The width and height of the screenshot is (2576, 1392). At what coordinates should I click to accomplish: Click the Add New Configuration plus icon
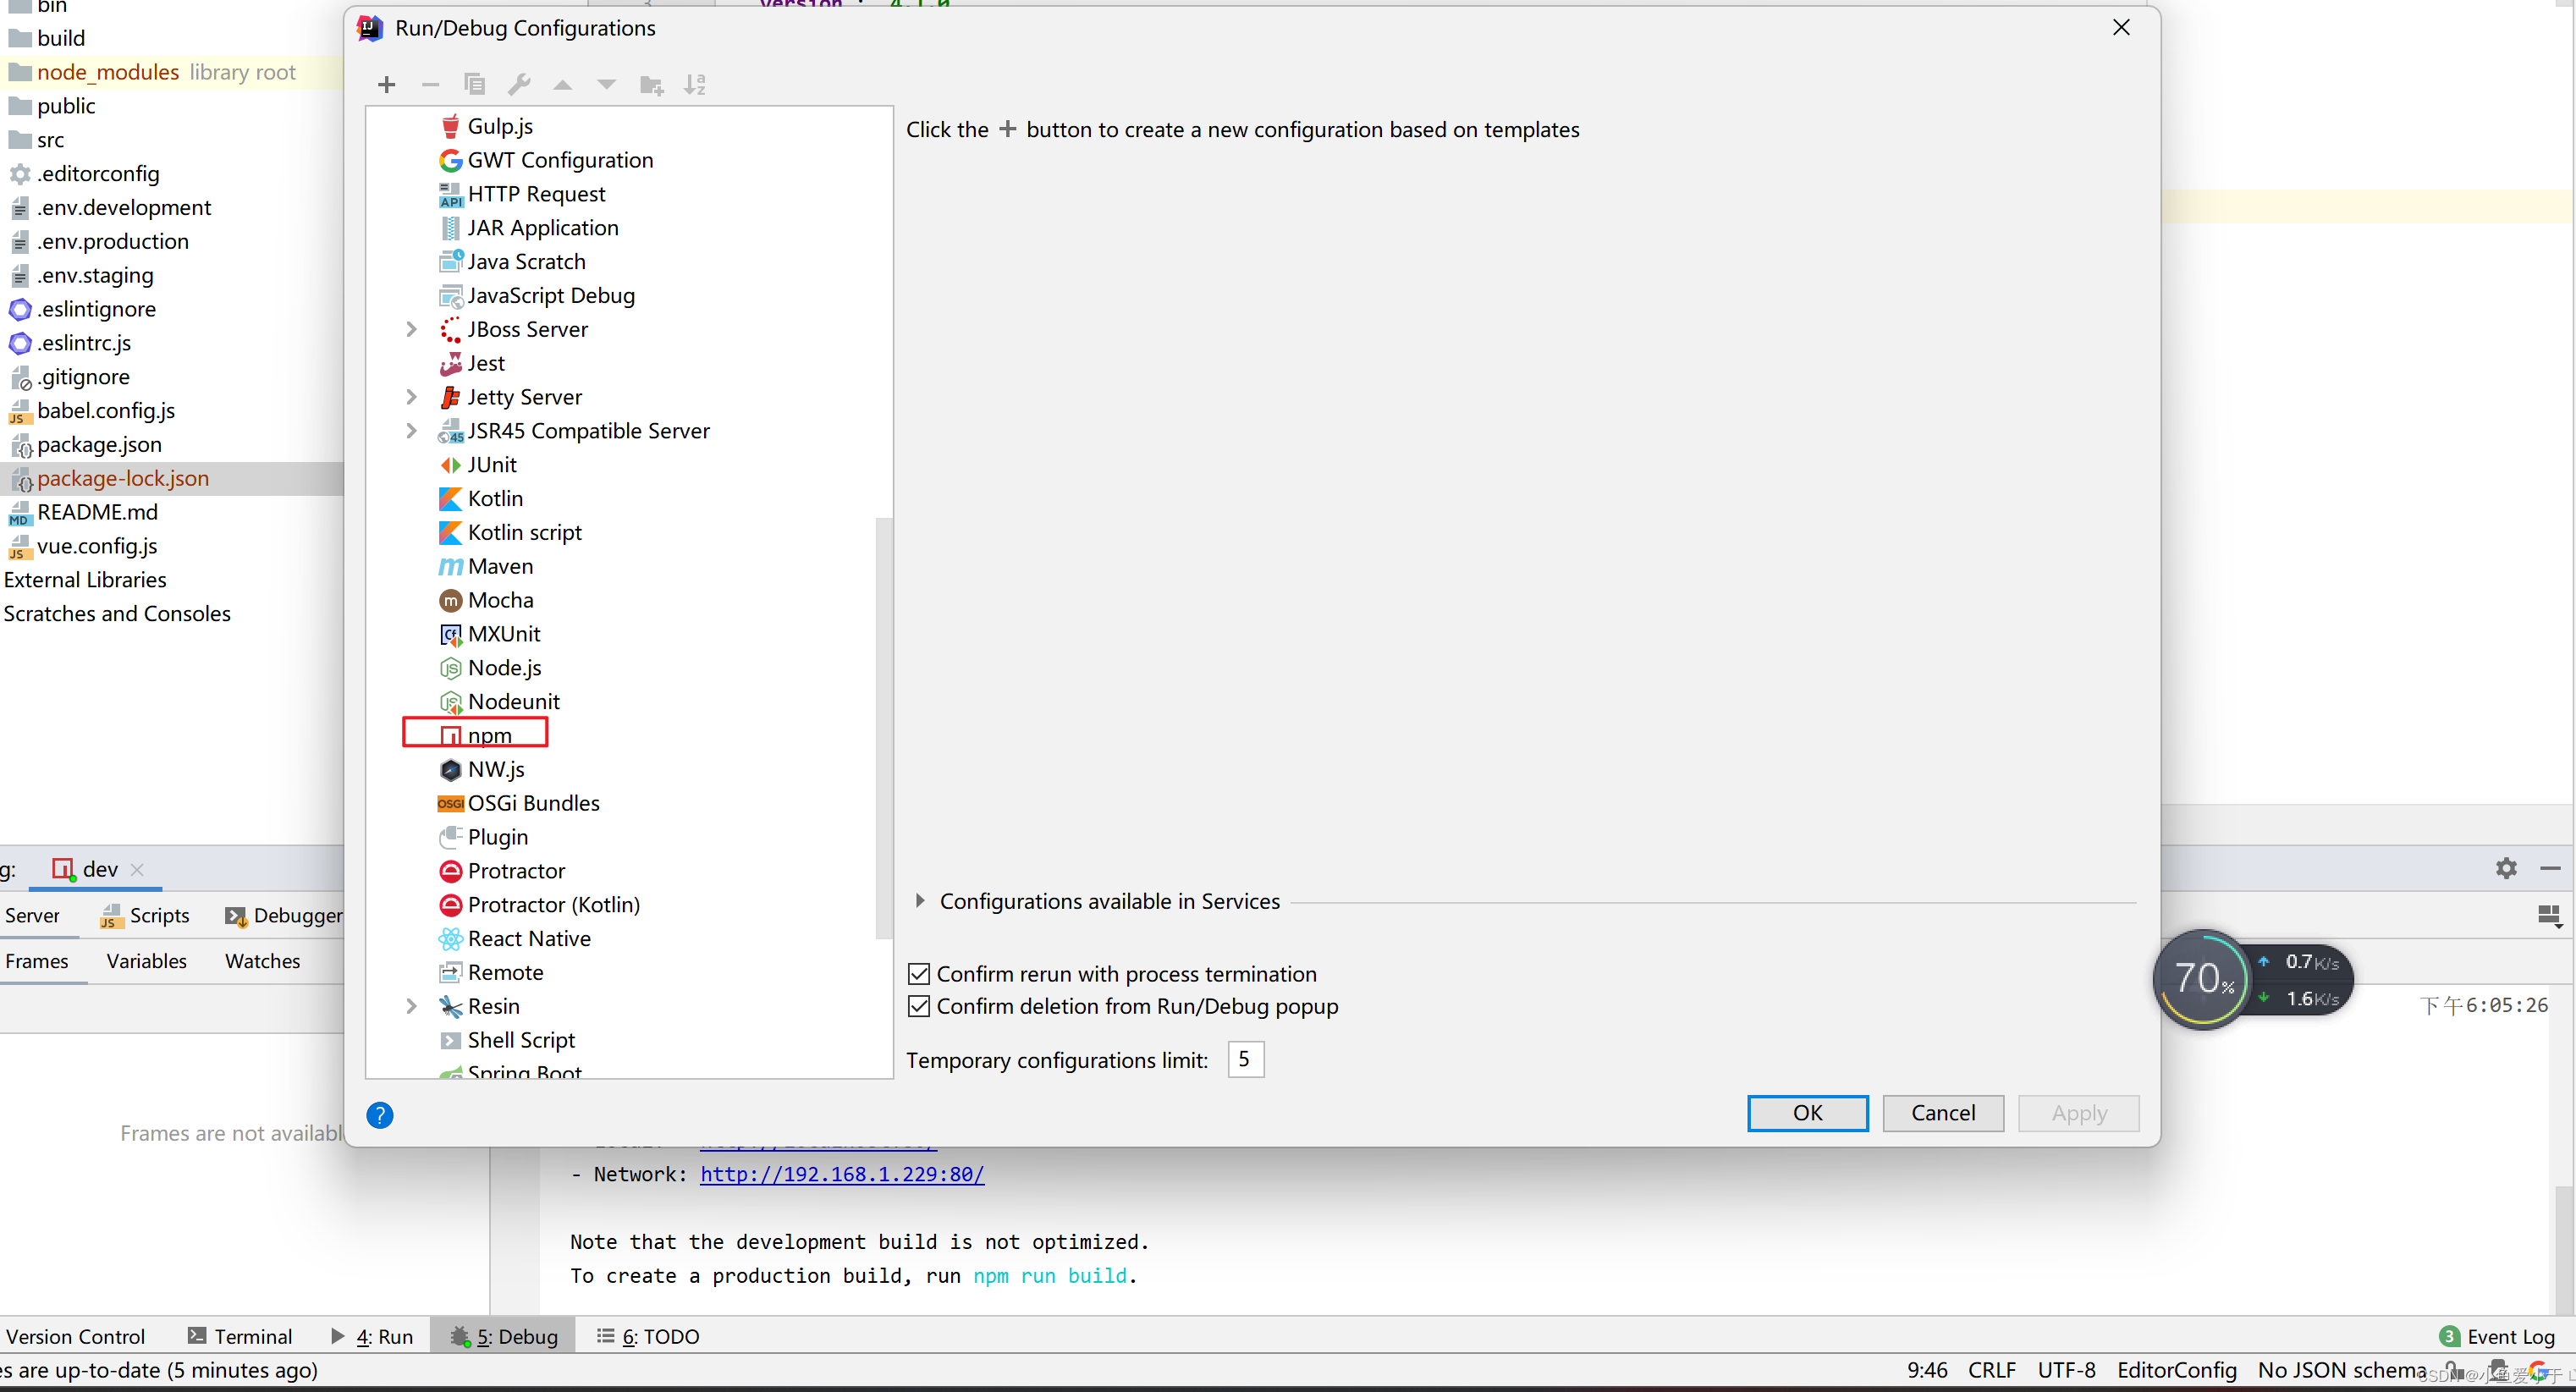[387, 85]
